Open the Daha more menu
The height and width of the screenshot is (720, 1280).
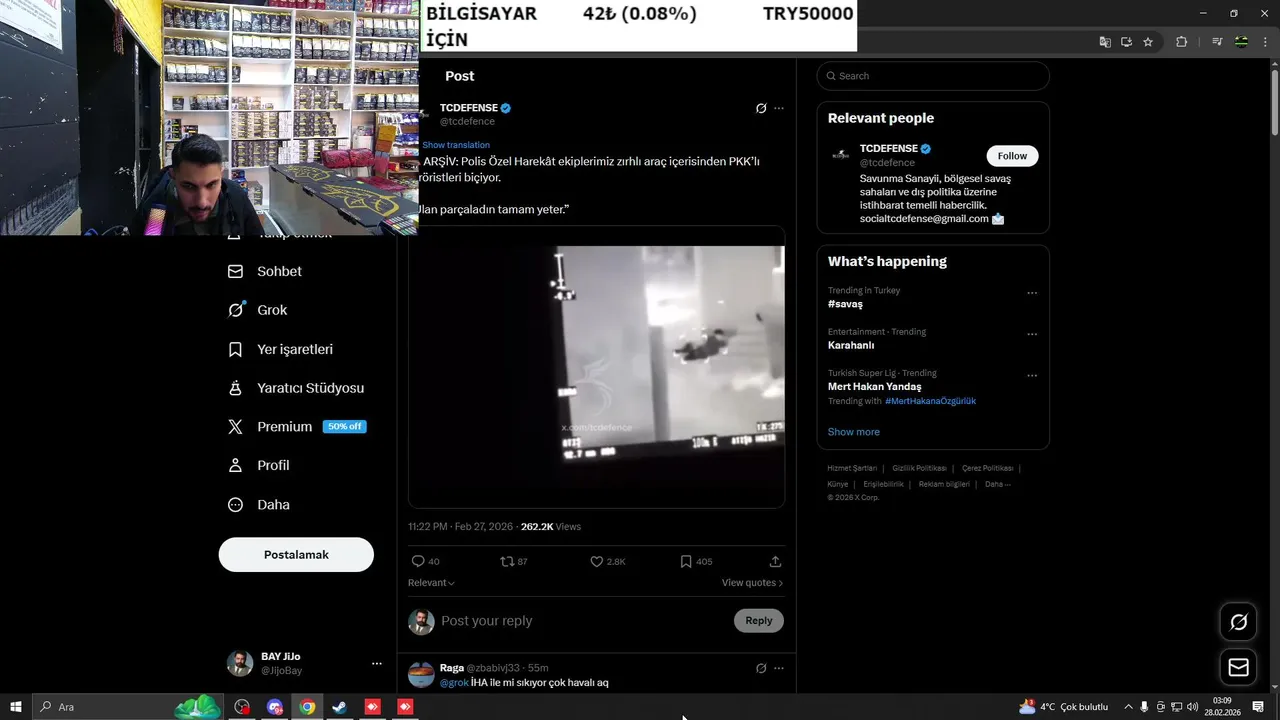[258, 505]
